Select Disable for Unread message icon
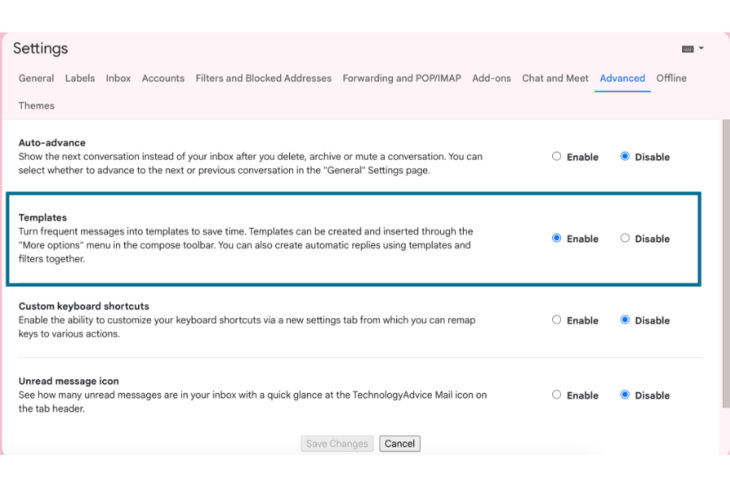Screen dimensions: 730x487 pyautogui.click(x=625, y=395)
